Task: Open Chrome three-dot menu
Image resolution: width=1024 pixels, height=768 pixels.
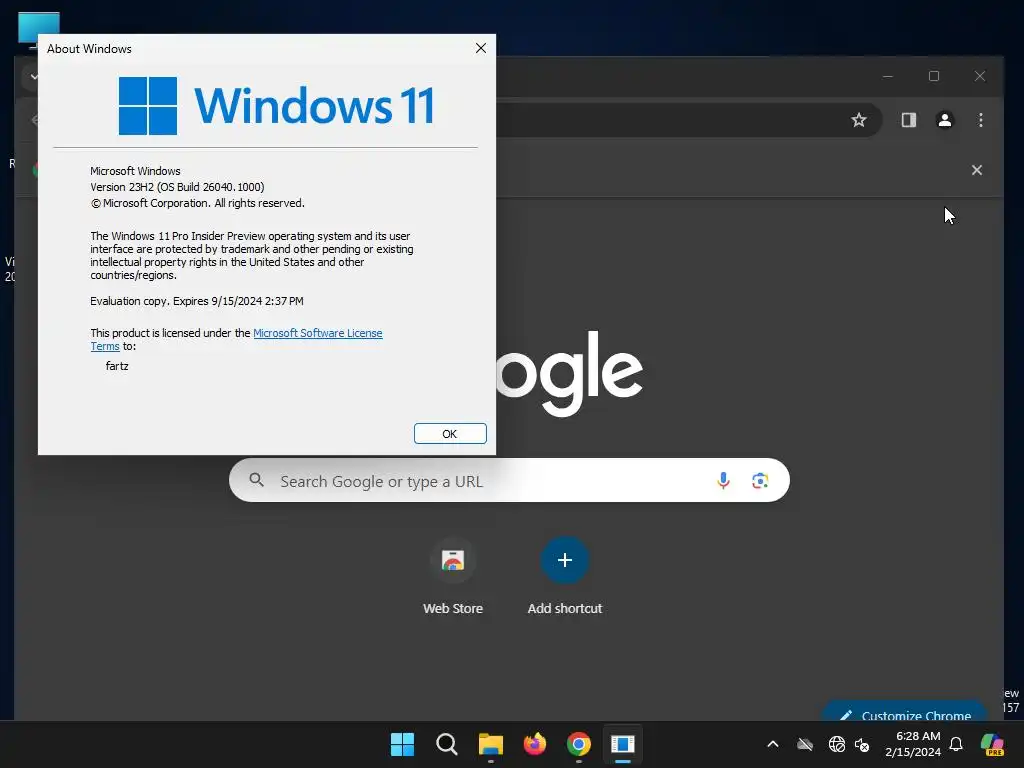Action: 980,120
